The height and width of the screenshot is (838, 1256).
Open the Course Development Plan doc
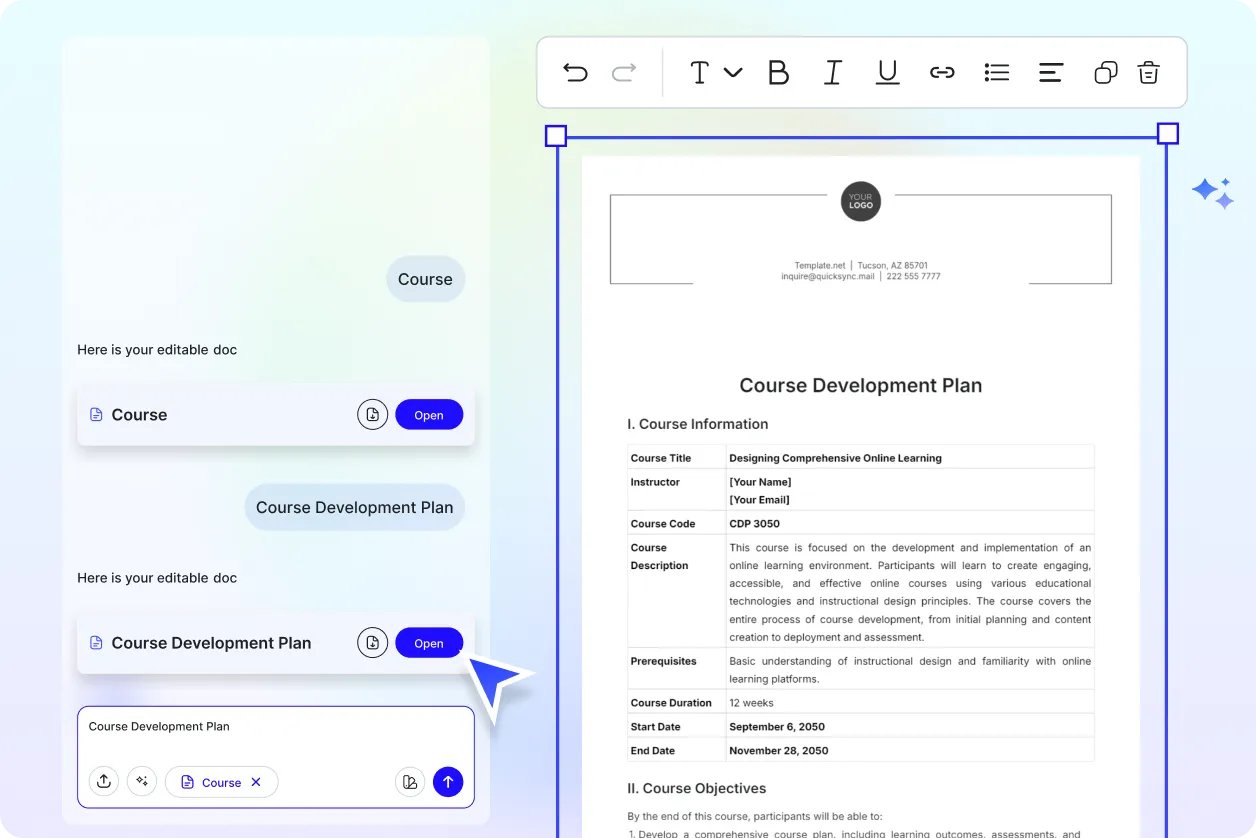coord(429,643)
